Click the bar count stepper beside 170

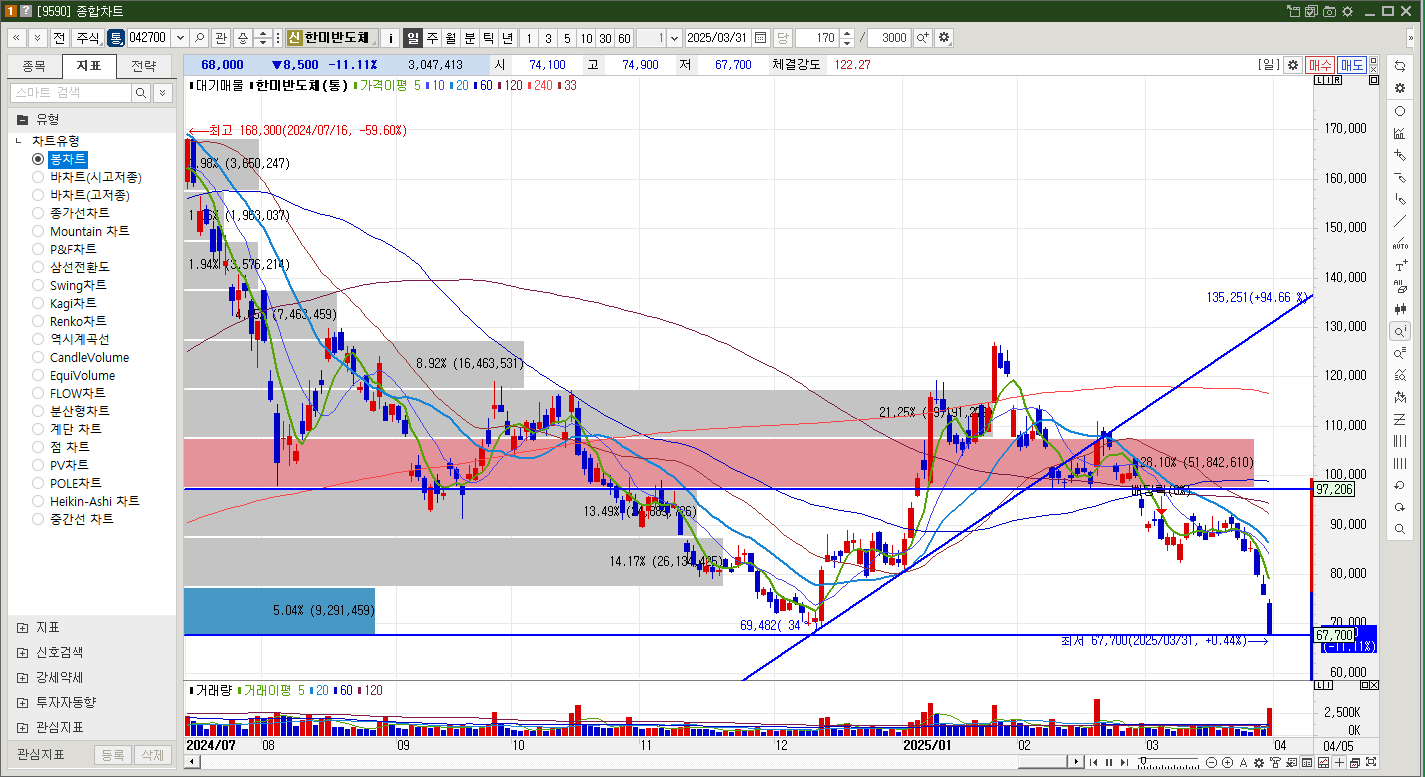coord(847,38)
